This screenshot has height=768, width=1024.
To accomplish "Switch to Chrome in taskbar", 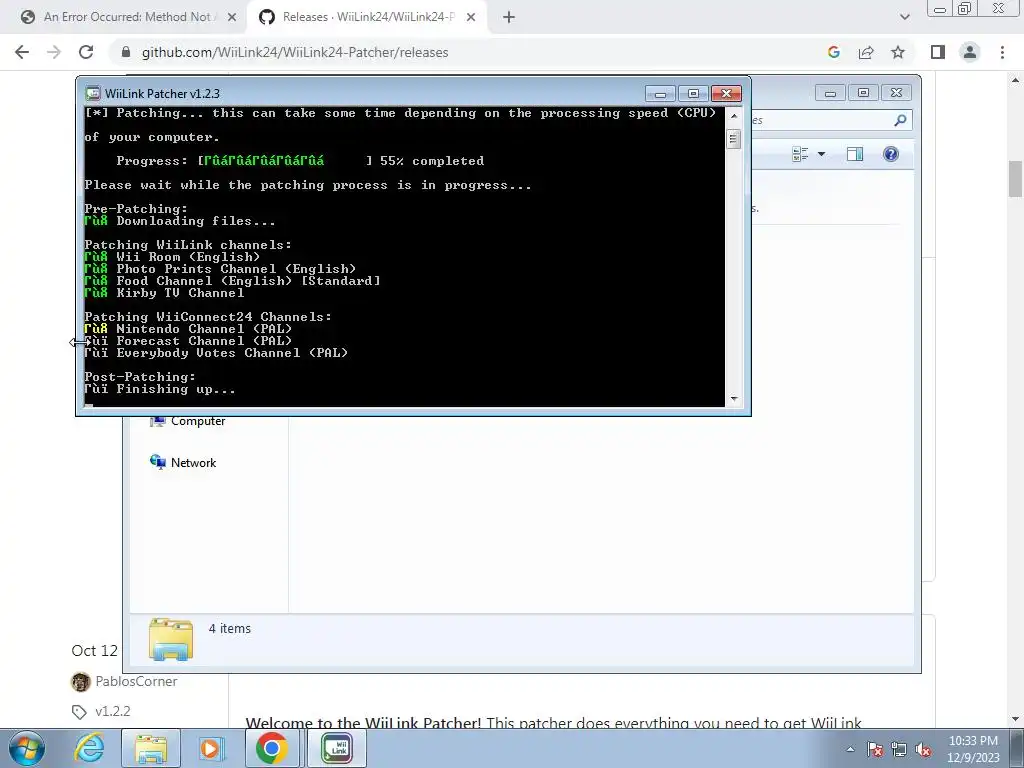I will [x=272, y=749].
